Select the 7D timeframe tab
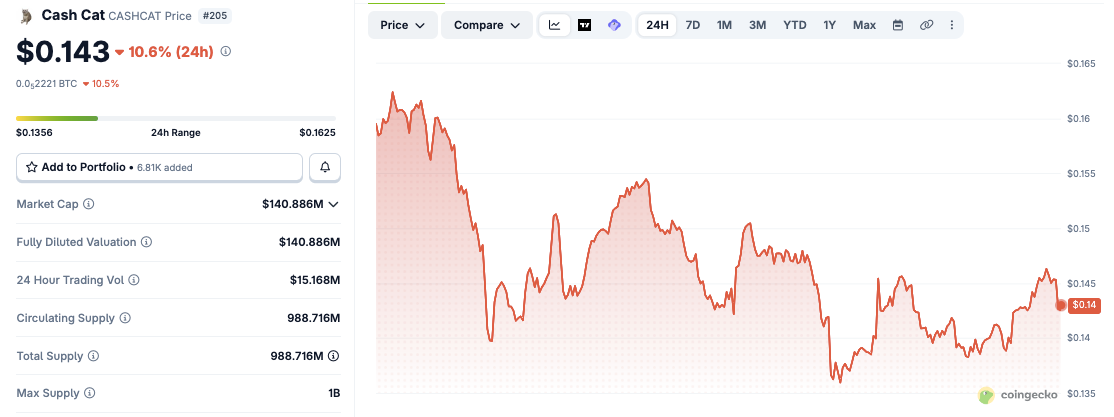The image size is (1114, 417). [693, 25]
